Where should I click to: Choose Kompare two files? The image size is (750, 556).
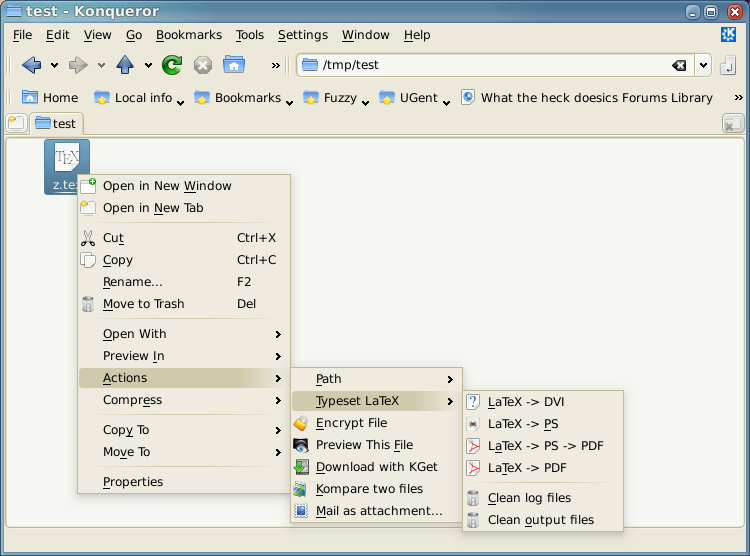[376, 489]
